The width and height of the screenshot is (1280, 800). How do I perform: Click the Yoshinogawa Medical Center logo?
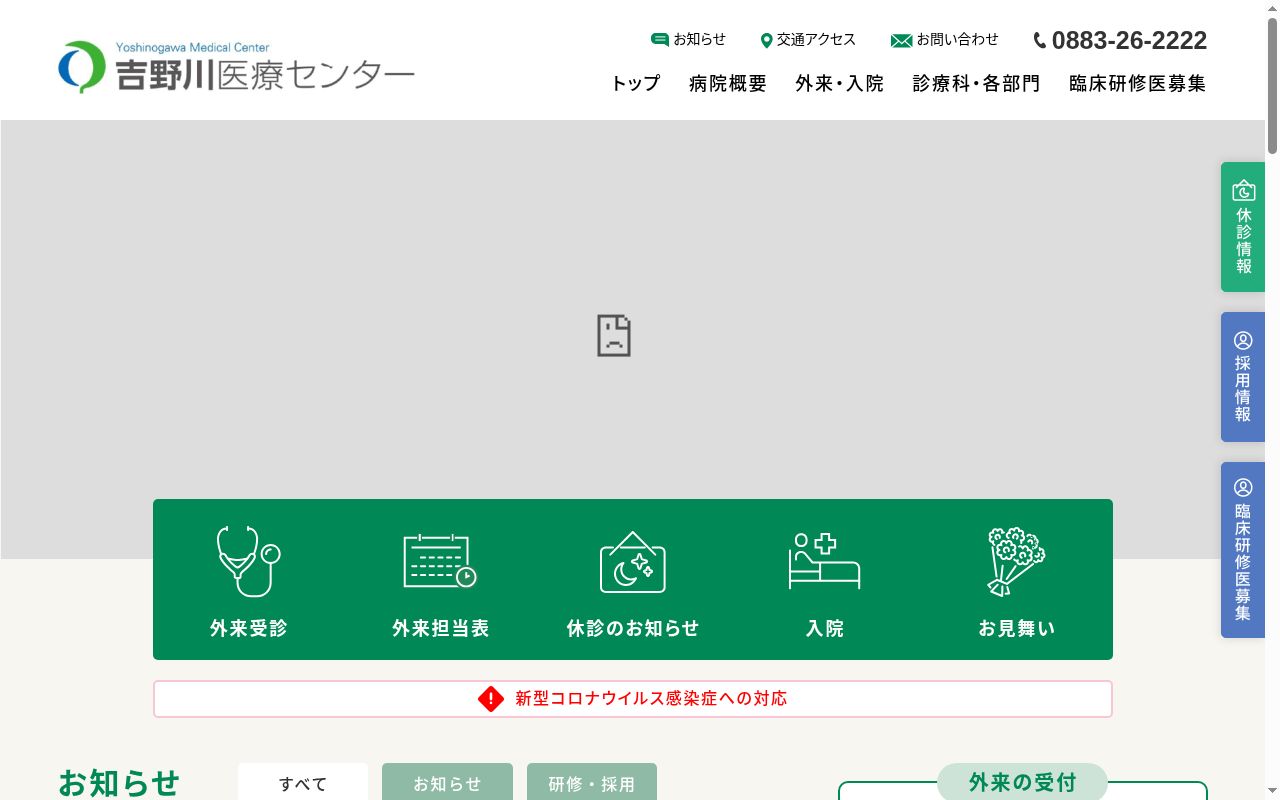point(236,67)
